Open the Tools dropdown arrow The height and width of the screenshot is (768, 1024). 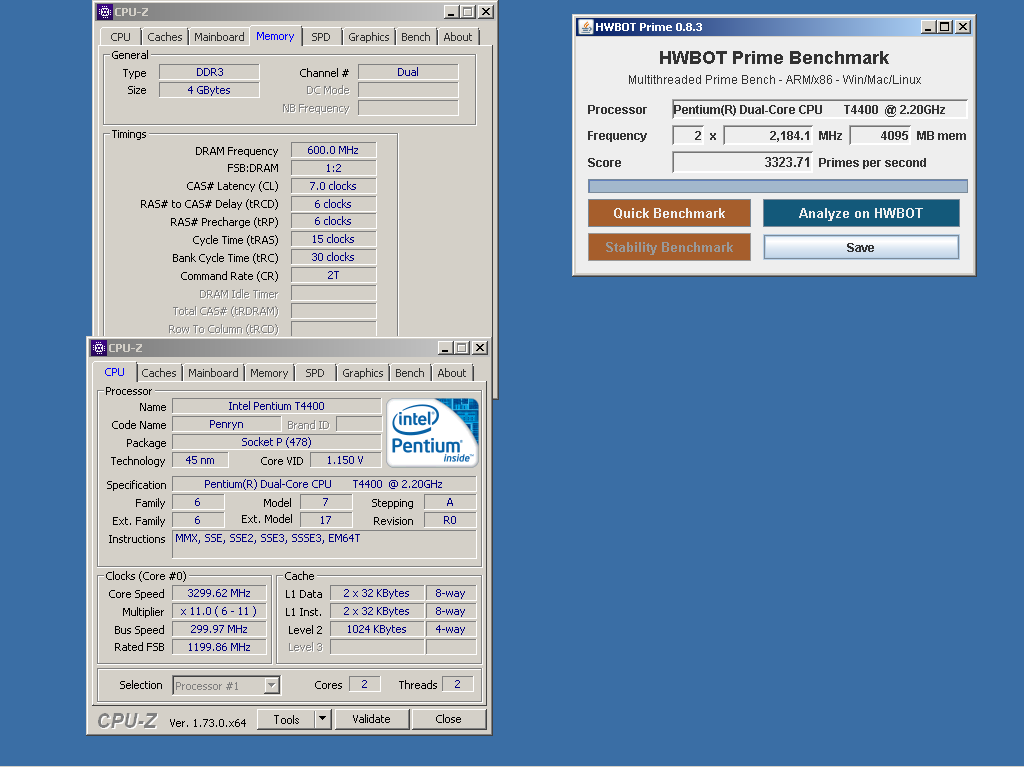pos(322,719)
